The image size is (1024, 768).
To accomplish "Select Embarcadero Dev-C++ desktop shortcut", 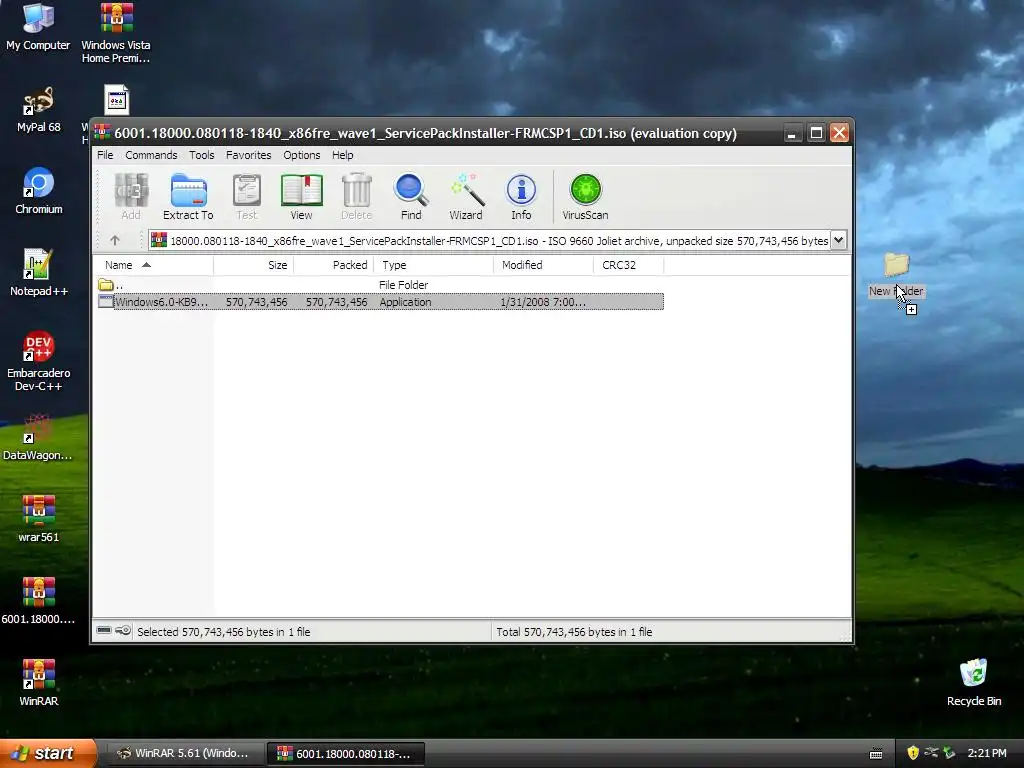I will pyautogui.click(x=39, y=361).
